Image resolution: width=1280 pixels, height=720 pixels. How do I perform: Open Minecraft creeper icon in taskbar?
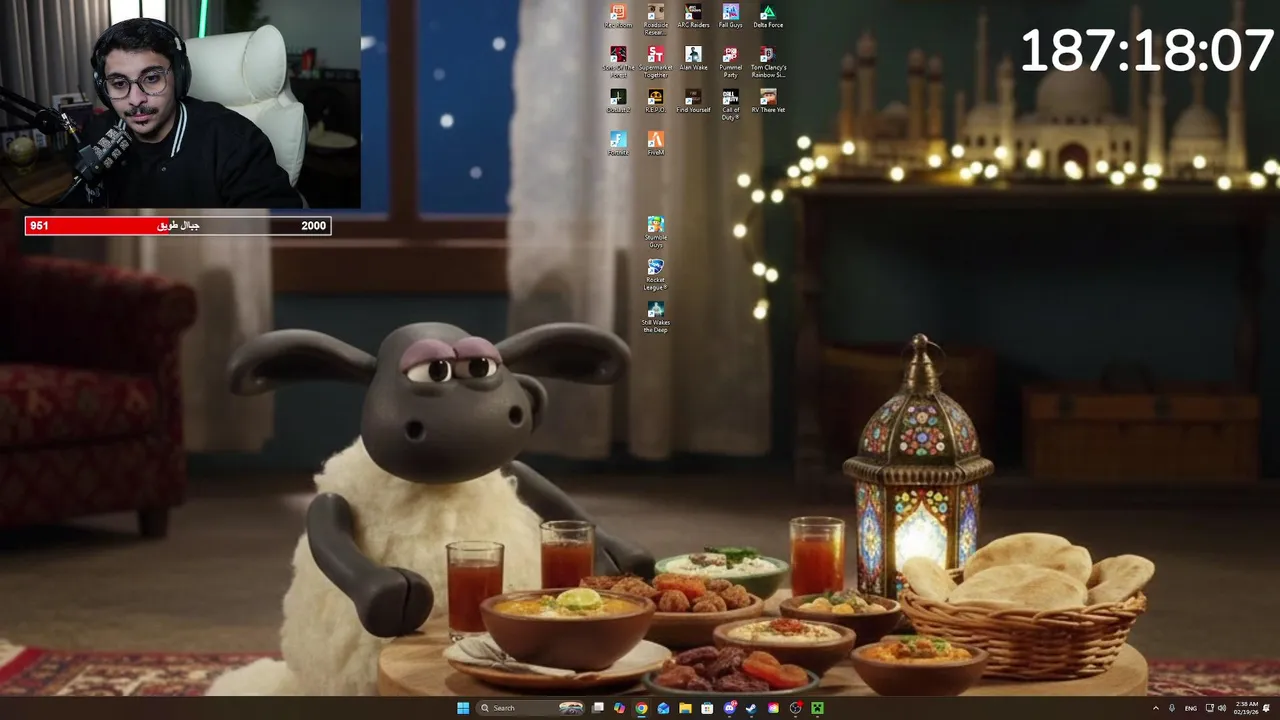pyautogui.click(x=817, y=708)
